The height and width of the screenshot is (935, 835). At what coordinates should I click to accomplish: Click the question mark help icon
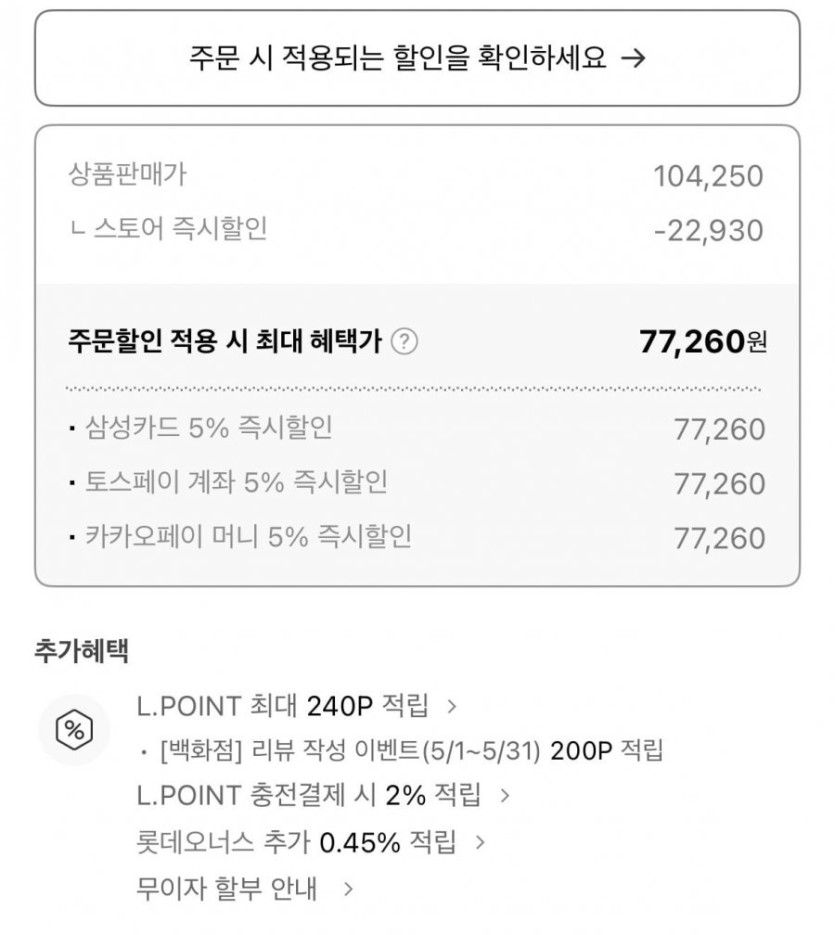(x=404, y=342)
